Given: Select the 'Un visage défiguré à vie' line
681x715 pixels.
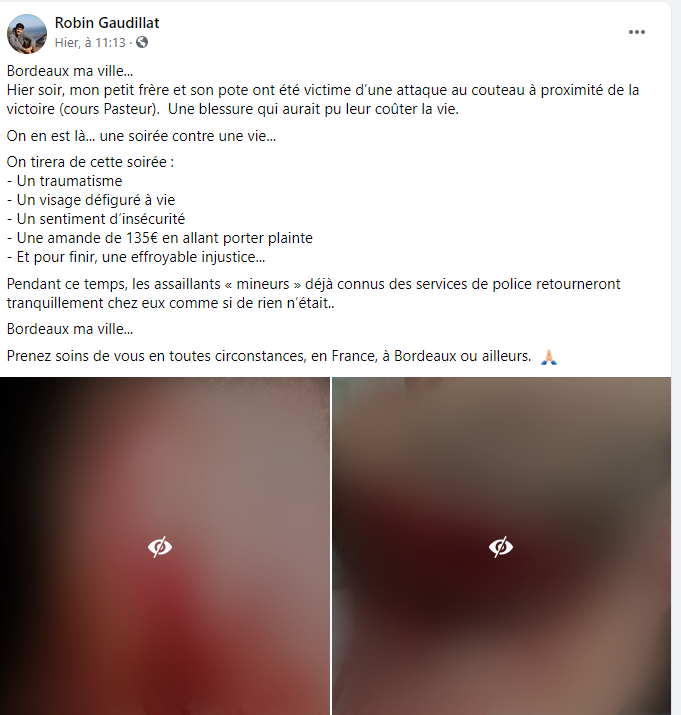Looking at the screenshot, I should coord(91,200).
